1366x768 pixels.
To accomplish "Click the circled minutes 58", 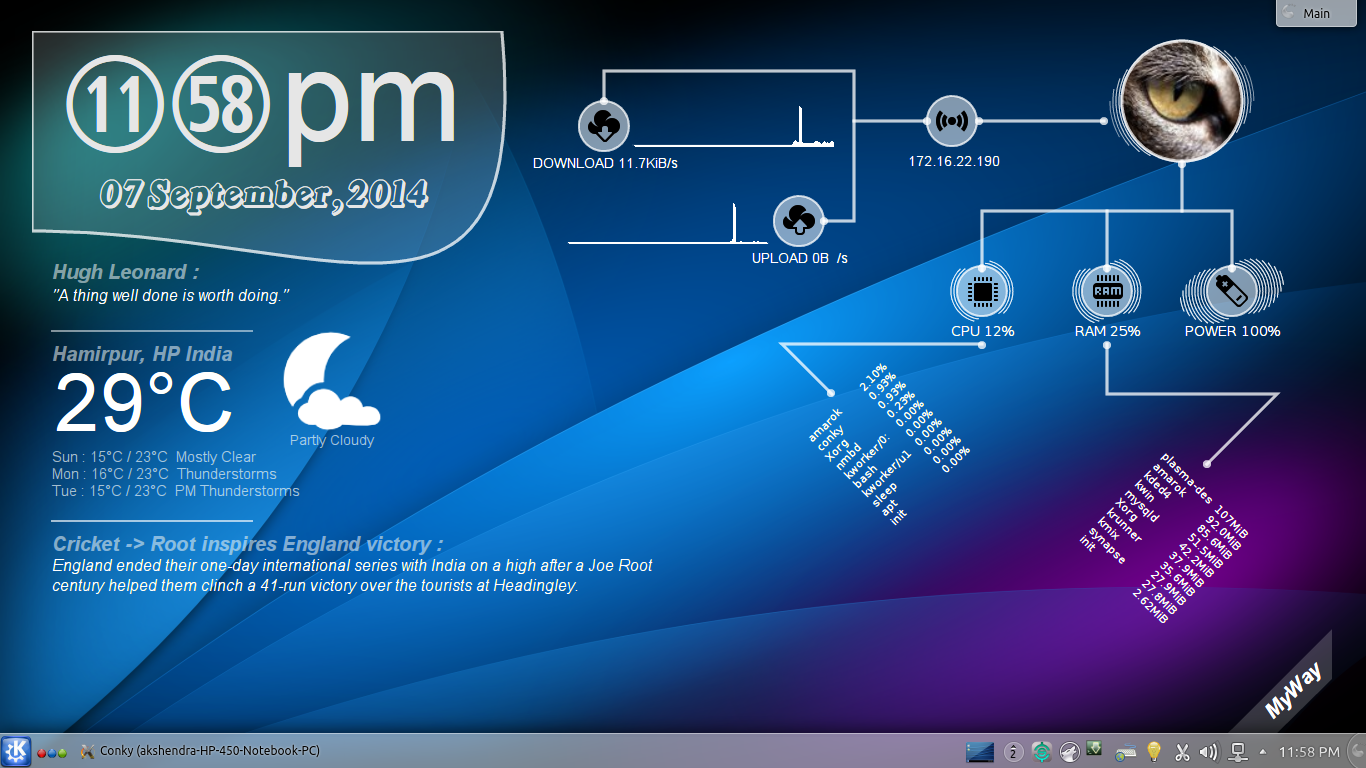I will [221, 105].
